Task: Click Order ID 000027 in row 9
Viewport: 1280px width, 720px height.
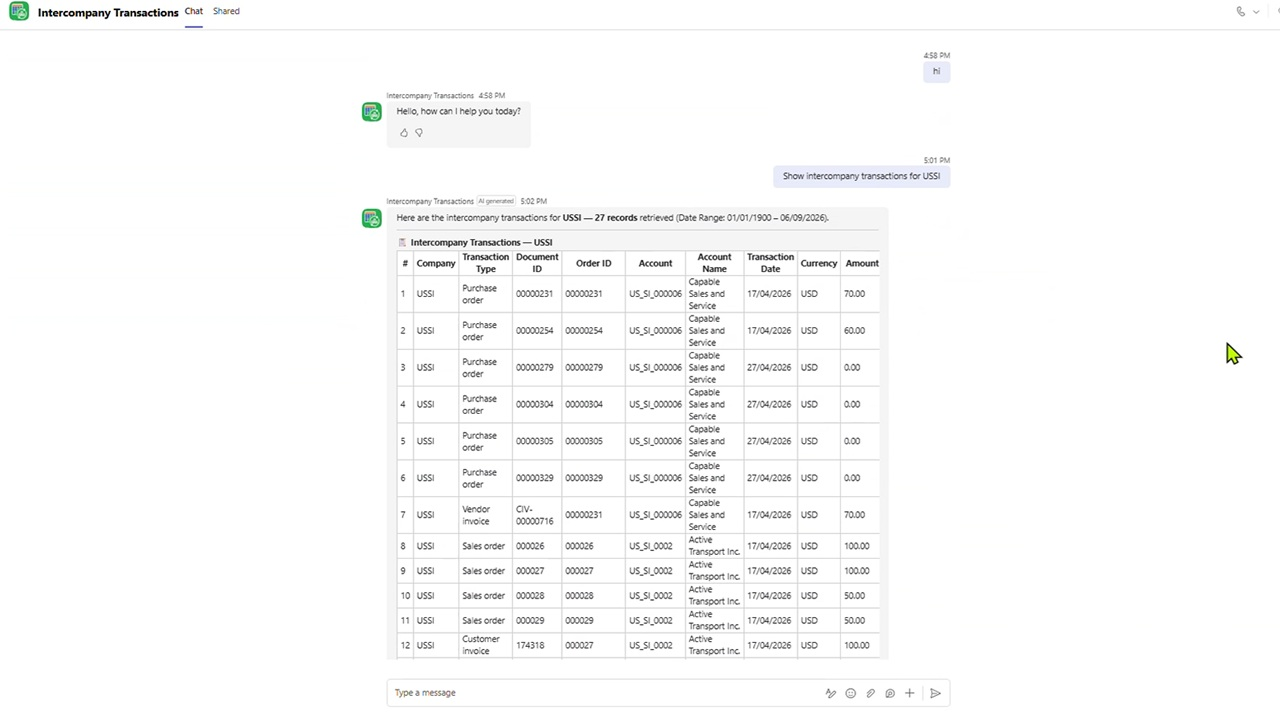Action: pos(579,571)
